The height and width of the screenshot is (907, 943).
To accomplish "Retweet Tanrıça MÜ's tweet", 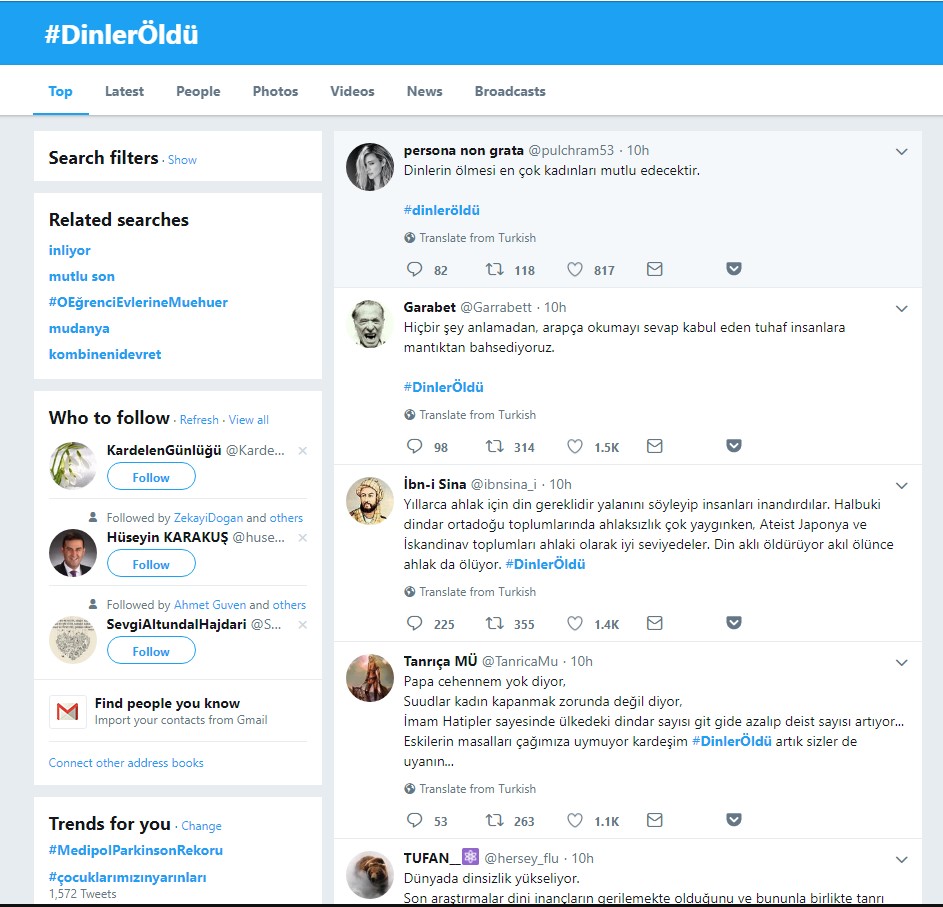I will click(x=495, y=820).
